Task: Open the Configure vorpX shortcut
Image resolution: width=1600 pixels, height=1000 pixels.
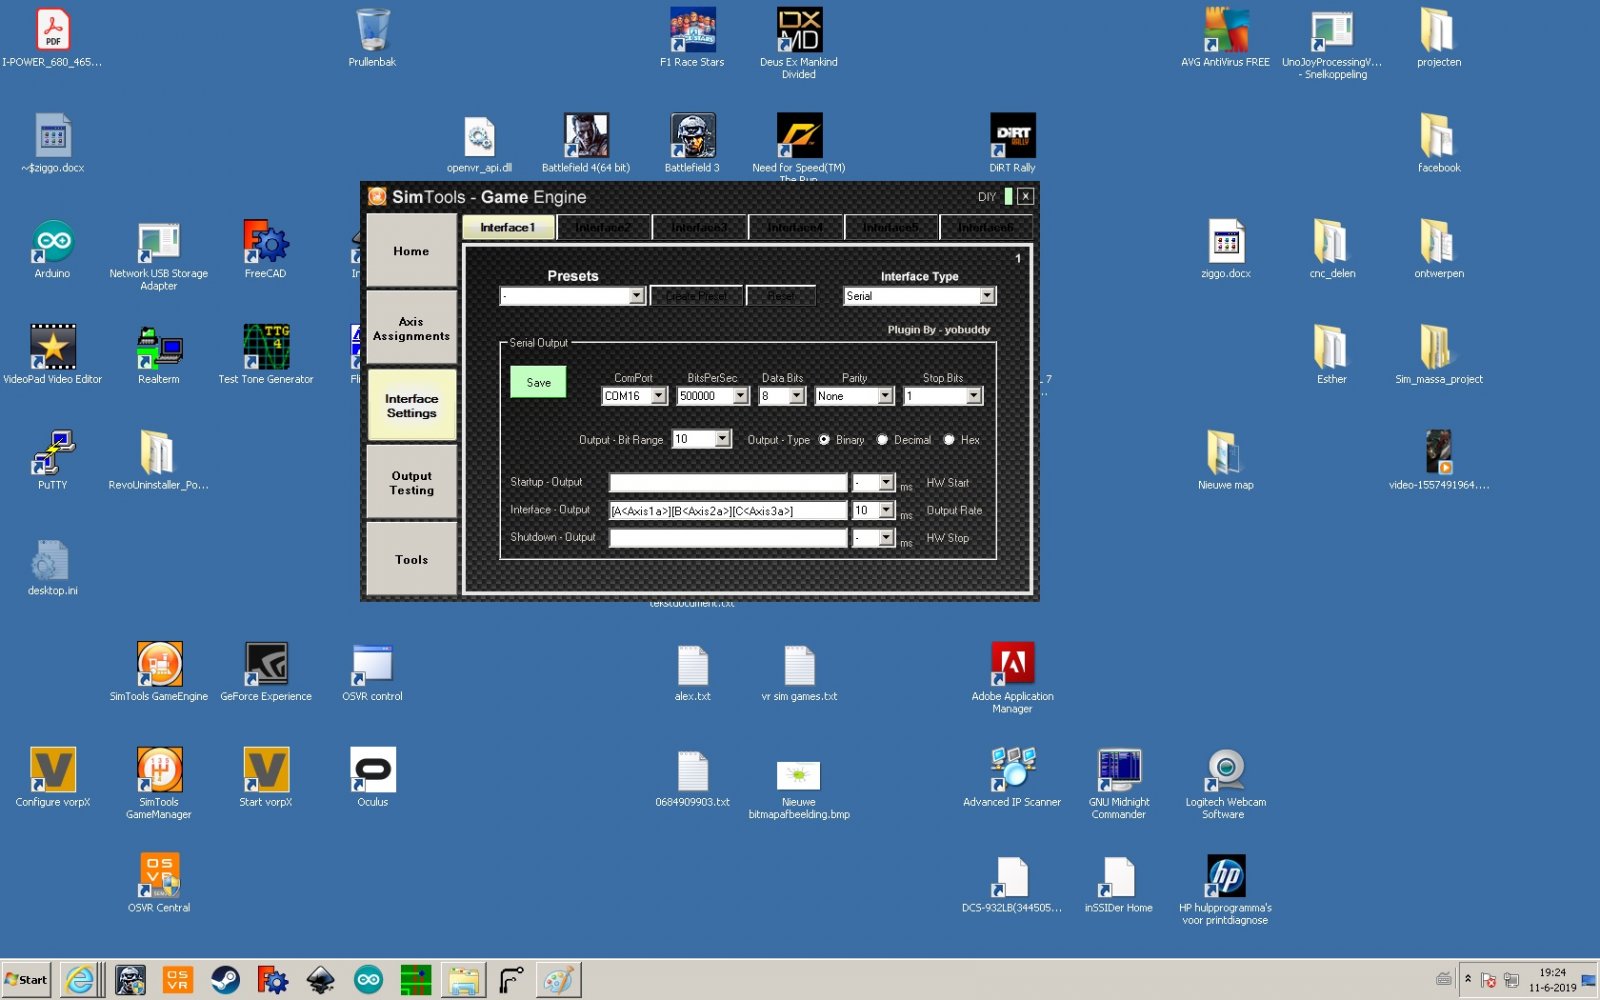Action: tap(53, 777)
